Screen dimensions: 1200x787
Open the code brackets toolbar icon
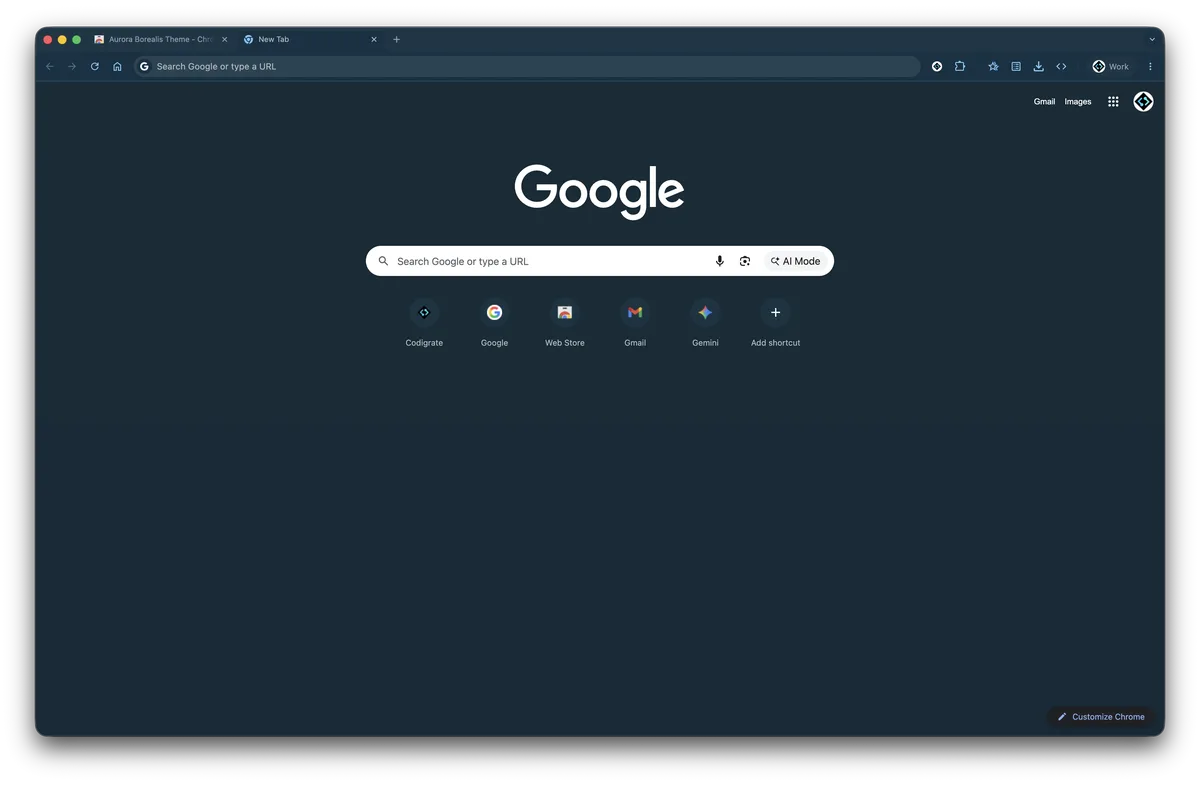click(x=1061, y=67)
